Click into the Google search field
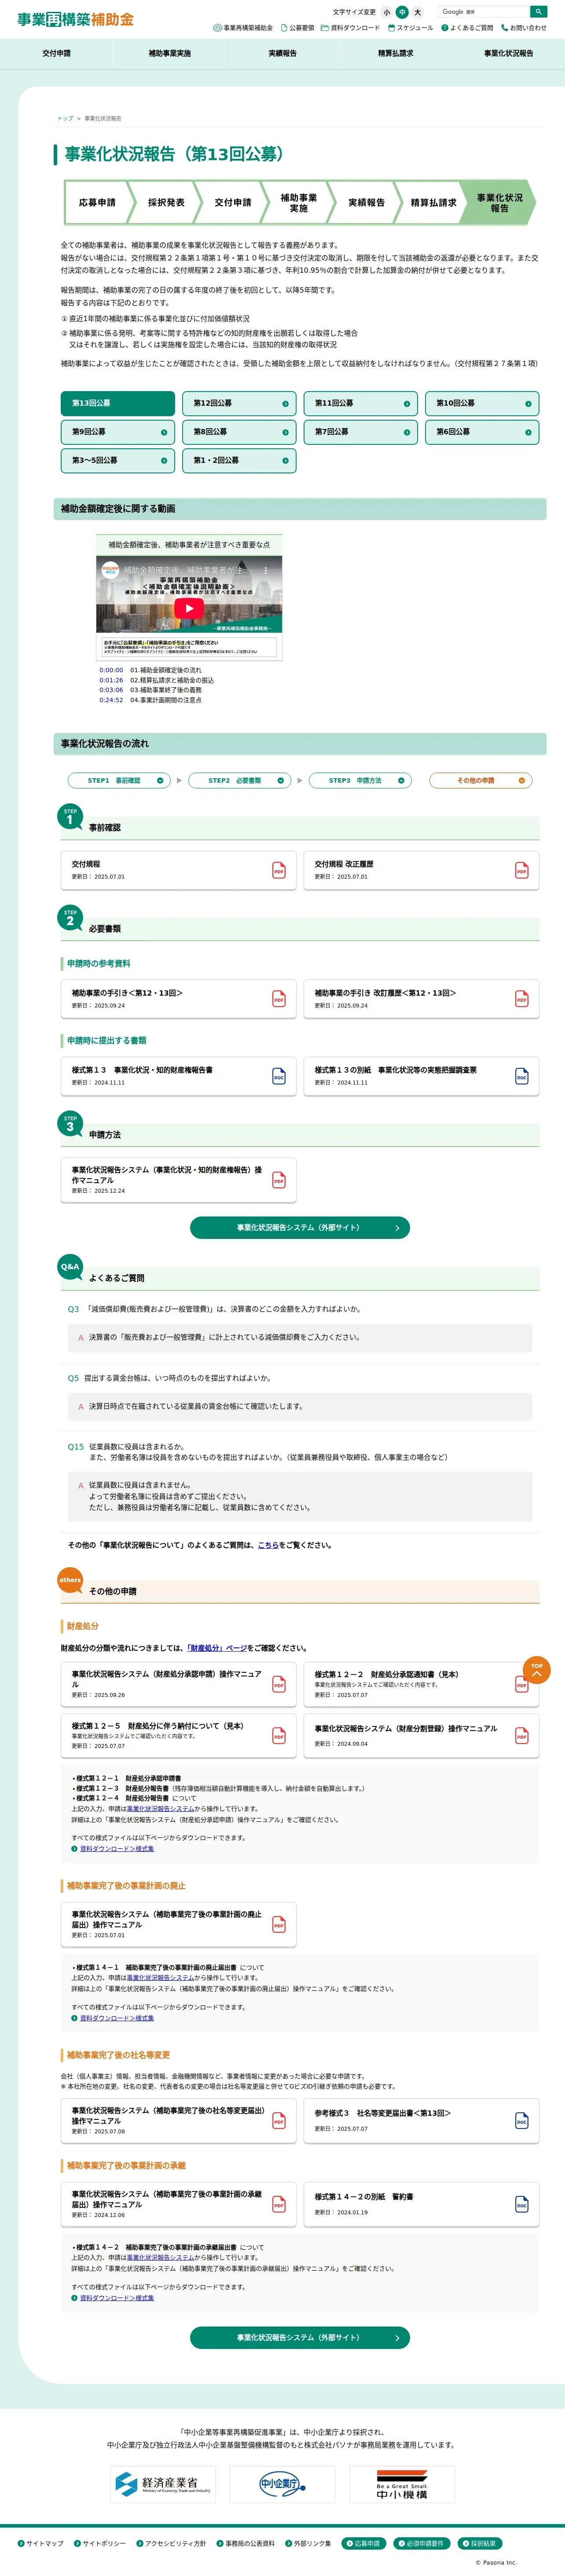565x2576 pixels. click(484, 12)
